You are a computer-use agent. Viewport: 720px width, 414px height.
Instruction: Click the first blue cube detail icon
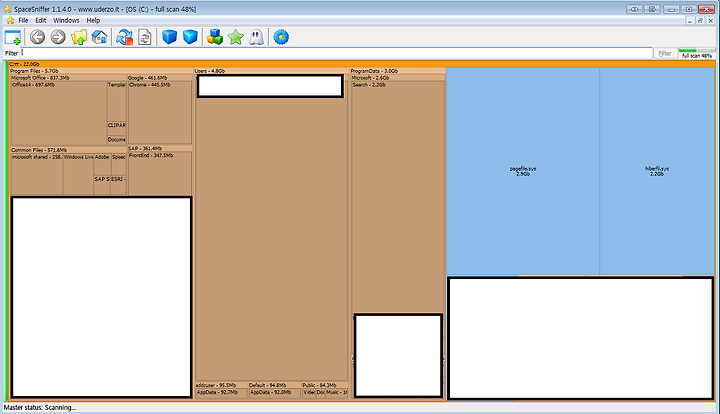(x=169, y=37)
